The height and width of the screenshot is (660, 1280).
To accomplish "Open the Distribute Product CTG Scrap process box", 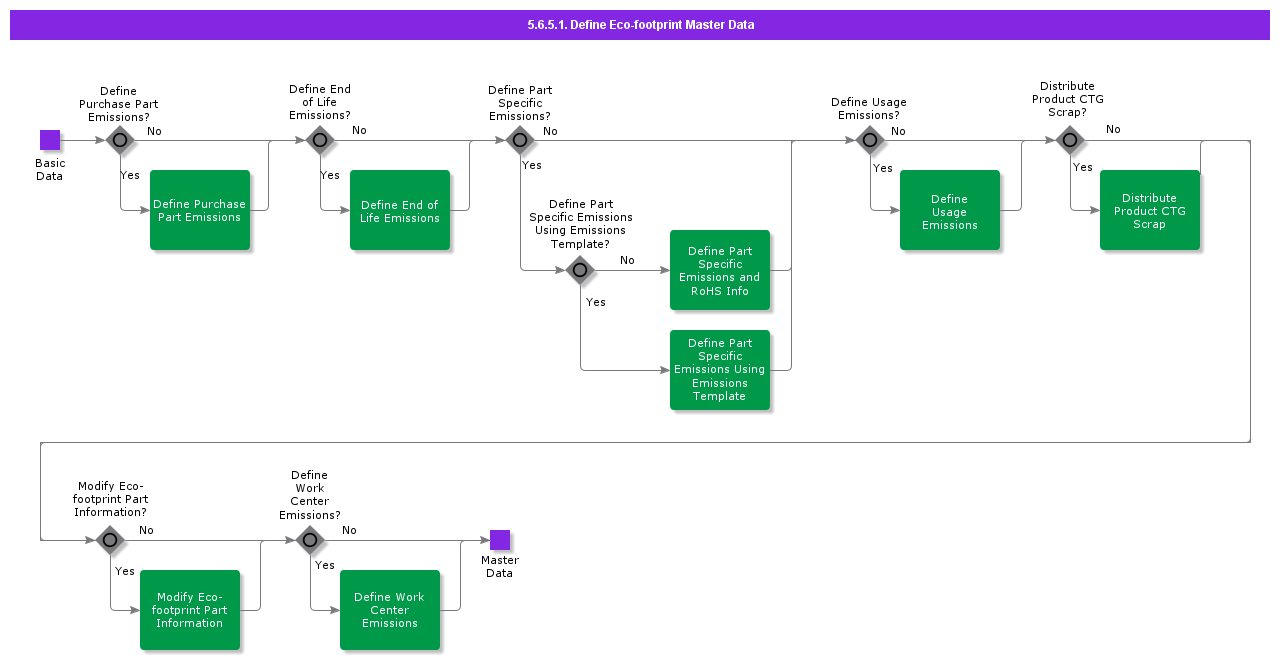I will click(1150, 210).
